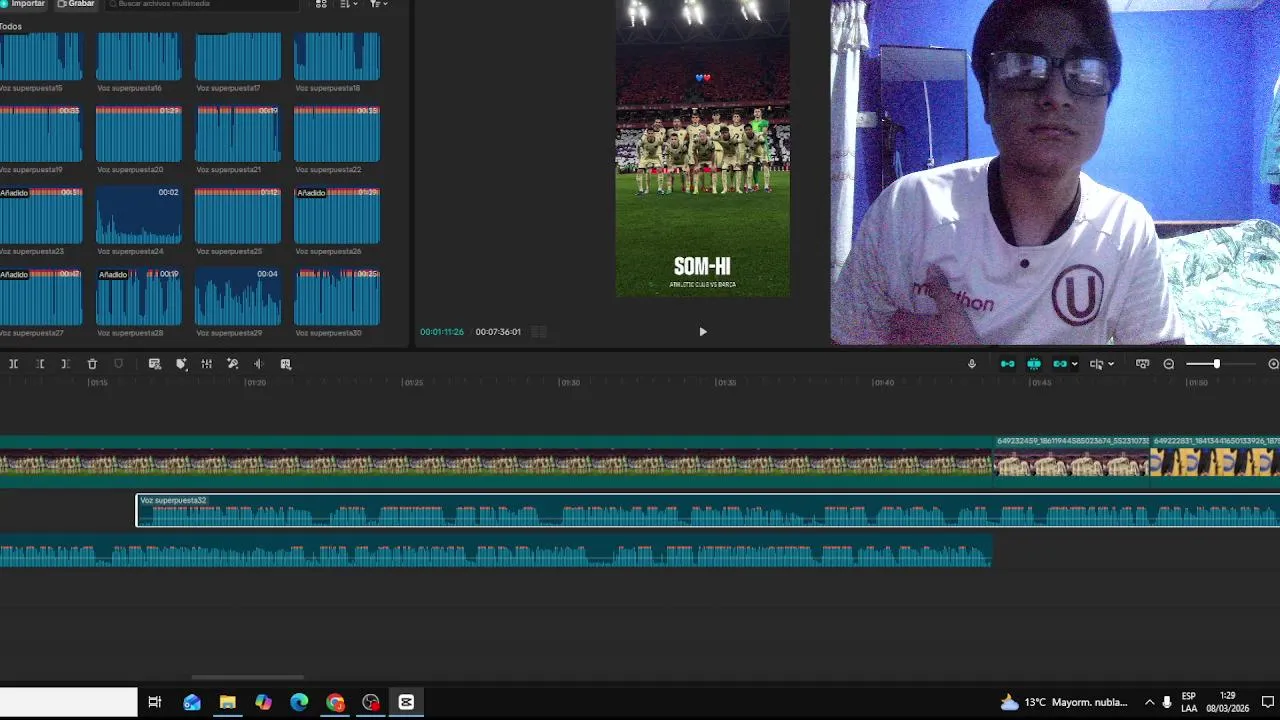Select the Voz superpuesta18 audio thumbnail
This screenshot has height=720, width=1280.
point(337,56)
